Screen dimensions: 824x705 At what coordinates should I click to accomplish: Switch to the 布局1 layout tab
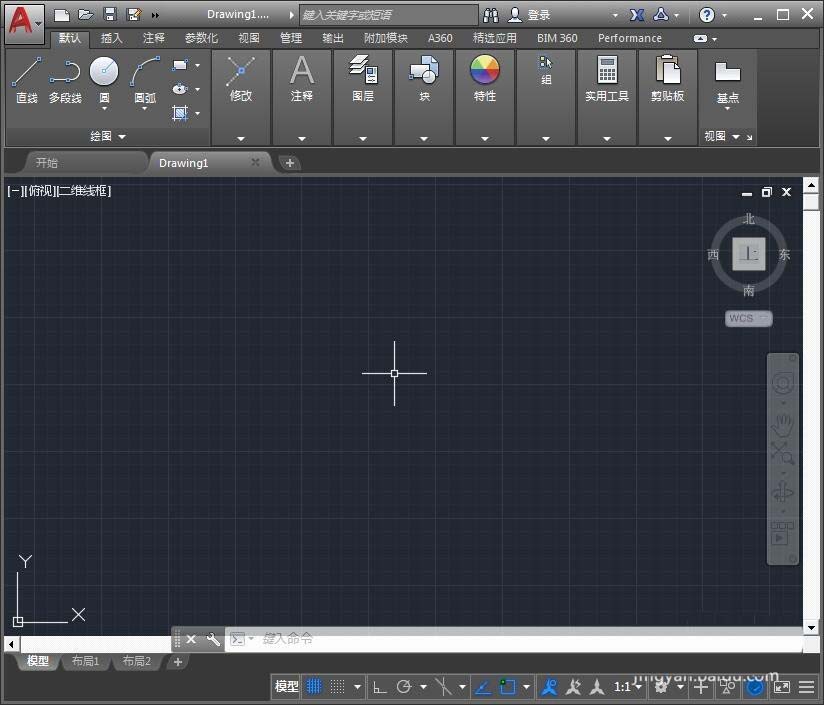[x=85, y=661]
